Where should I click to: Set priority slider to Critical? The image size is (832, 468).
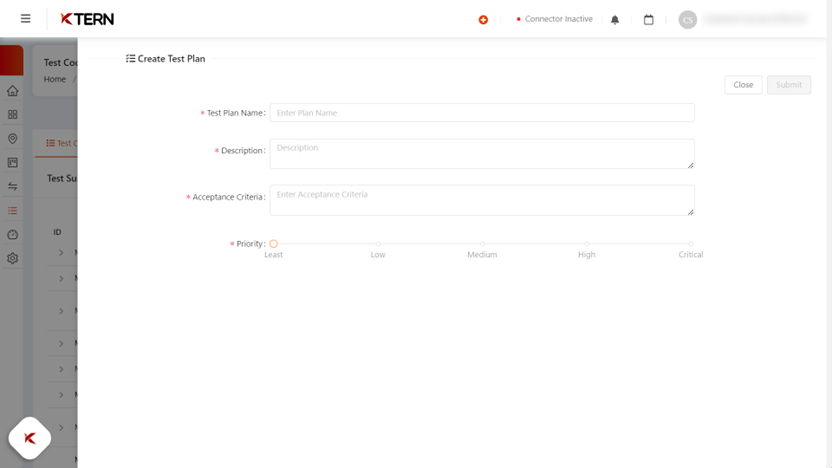tap(691, 244)
